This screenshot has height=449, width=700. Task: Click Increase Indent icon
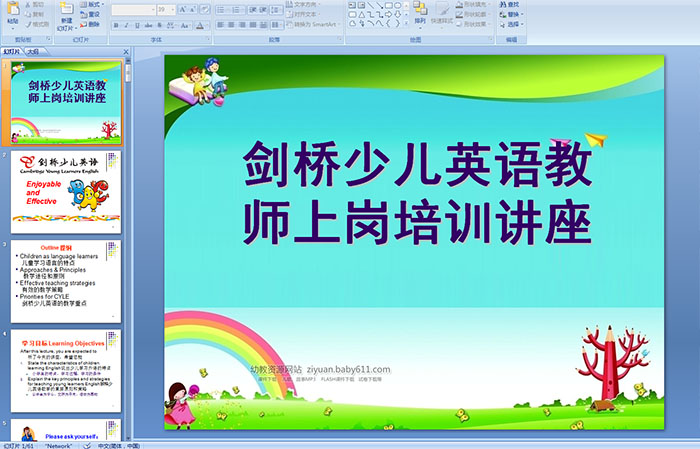click(263, 9)
